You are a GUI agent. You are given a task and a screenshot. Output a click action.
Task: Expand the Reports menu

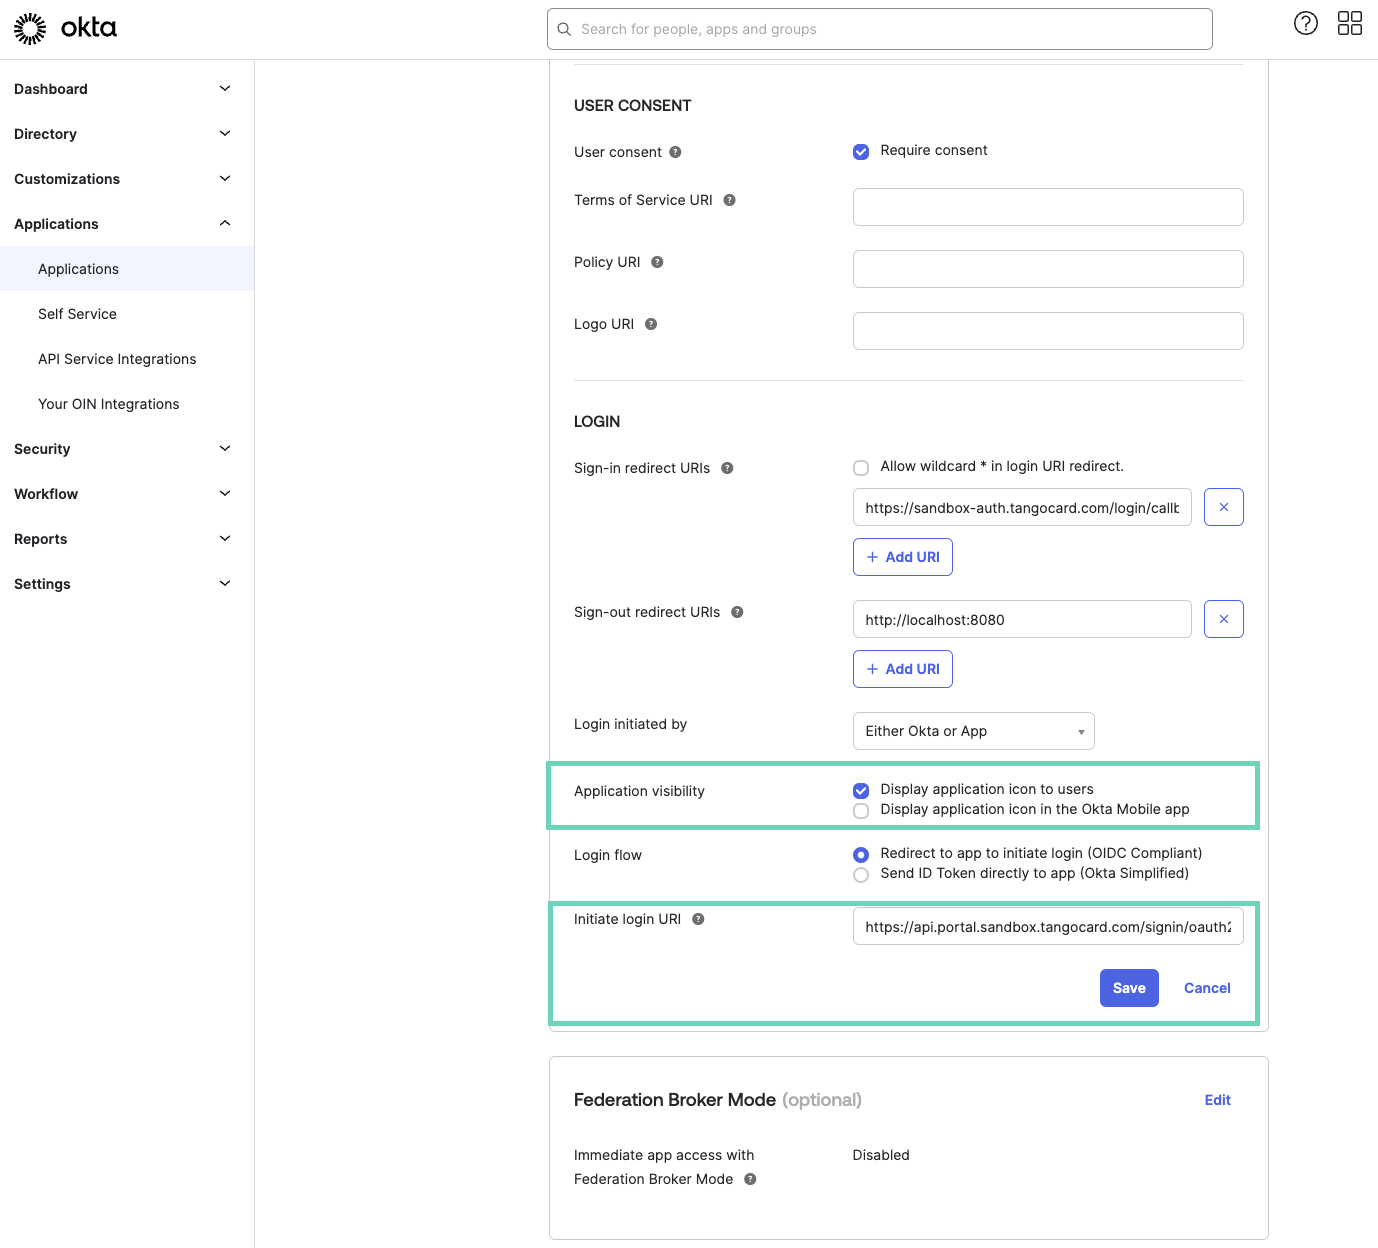coord(126,539)
